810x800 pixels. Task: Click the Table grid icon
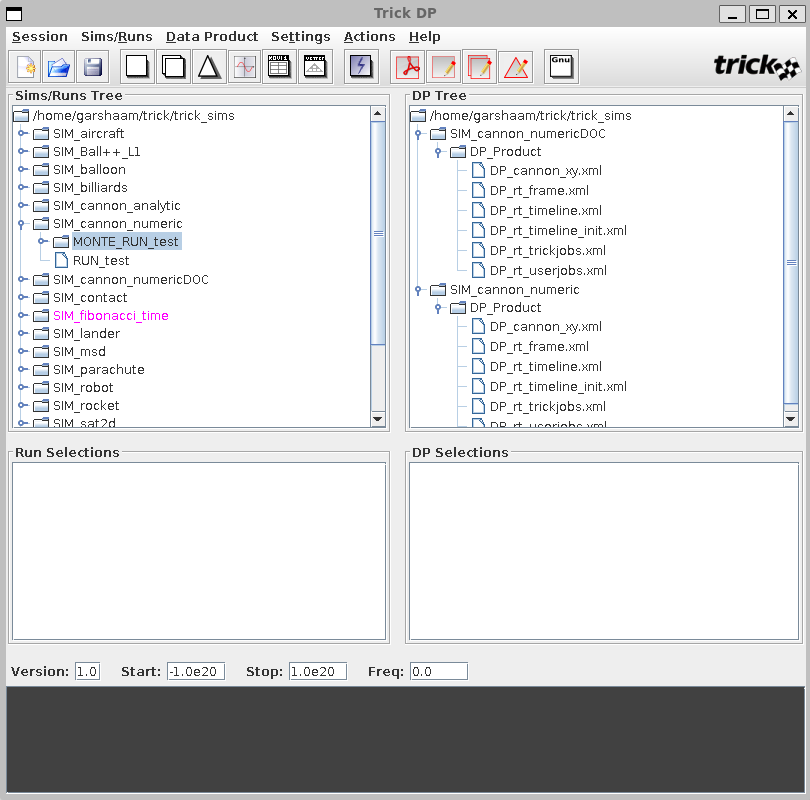[279, 67]
